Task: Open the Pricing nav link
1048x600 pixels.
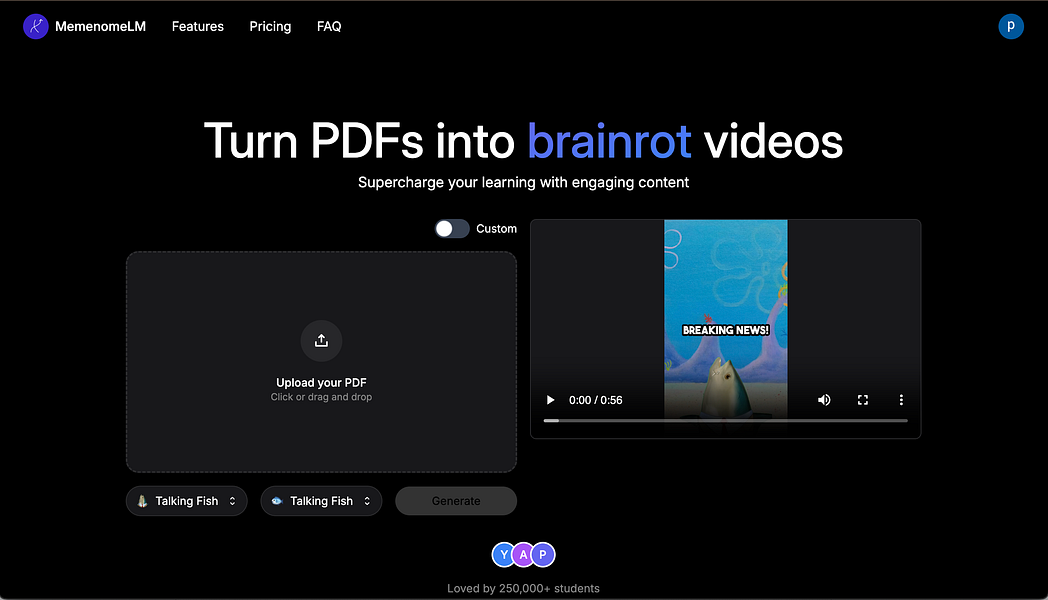Action: click(x=270, y=26)
